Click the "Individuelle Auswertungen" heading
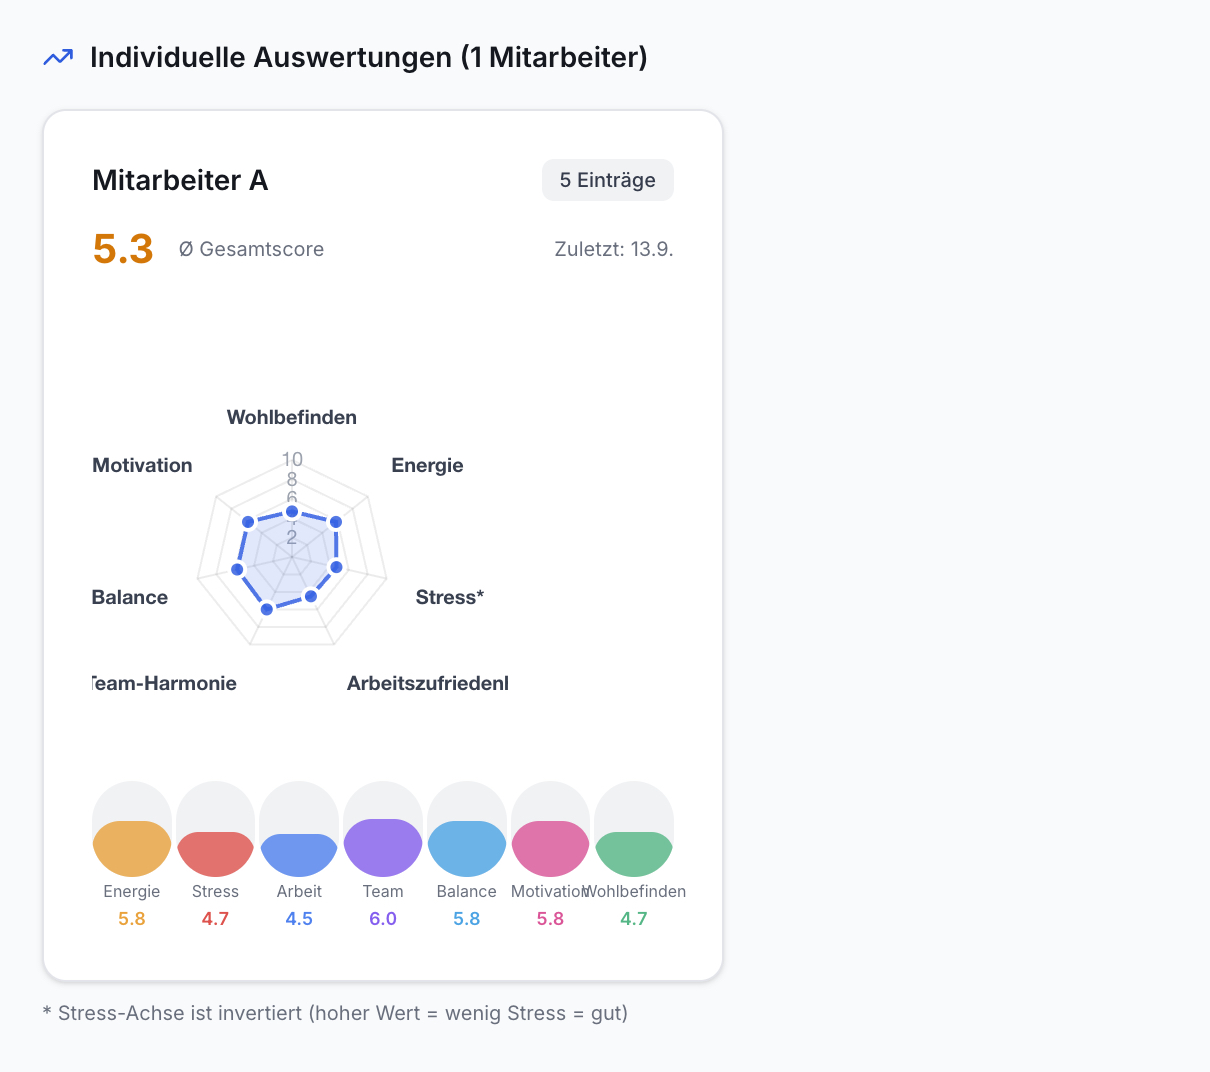Image resolution: width=1210 pixels, height=1072 pixels. click(369, 57)
